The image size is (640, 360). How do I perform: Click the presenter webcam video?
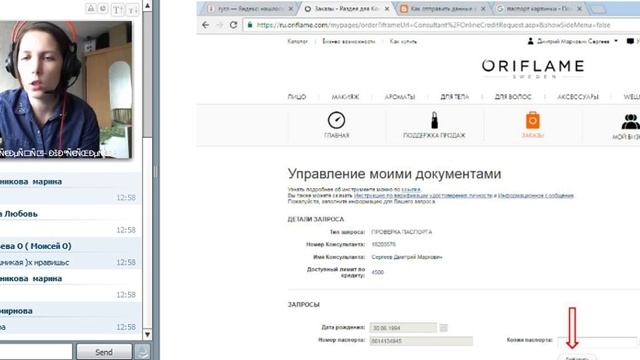(65, 90)
